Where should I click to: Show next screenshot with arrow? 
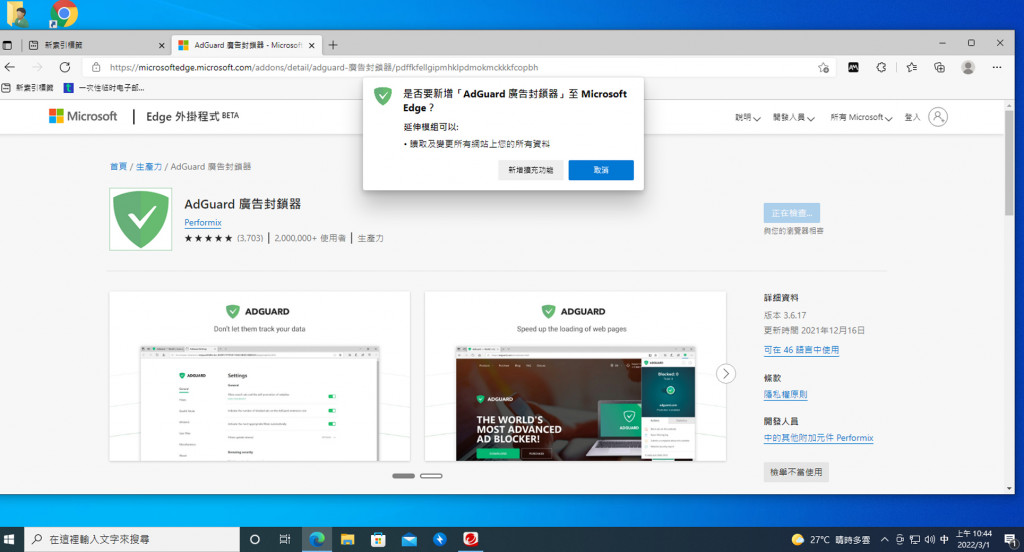click(x=726, y=374)
